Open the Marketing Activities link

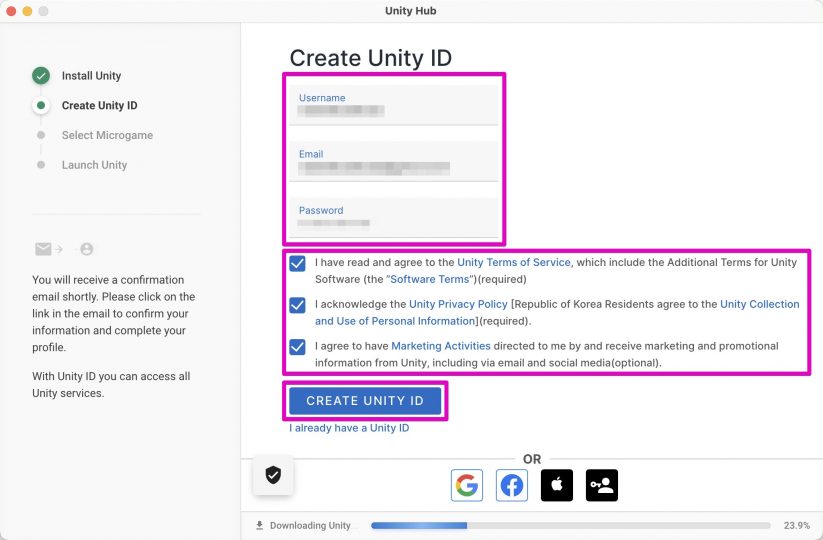click(441, 346)
